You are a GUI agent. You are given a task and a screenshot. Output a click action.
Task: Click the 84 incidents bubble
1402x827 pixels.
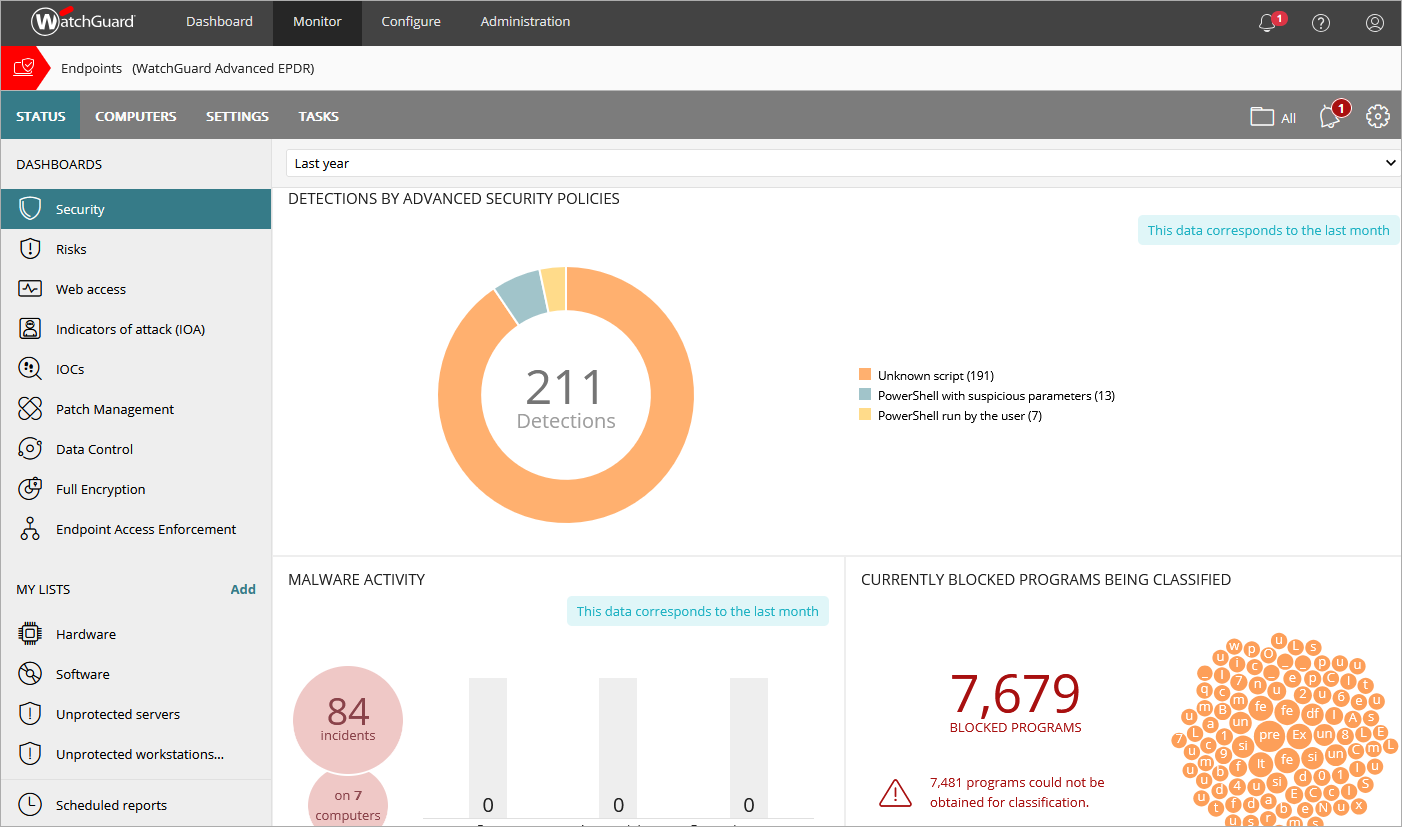coord(348,720)
